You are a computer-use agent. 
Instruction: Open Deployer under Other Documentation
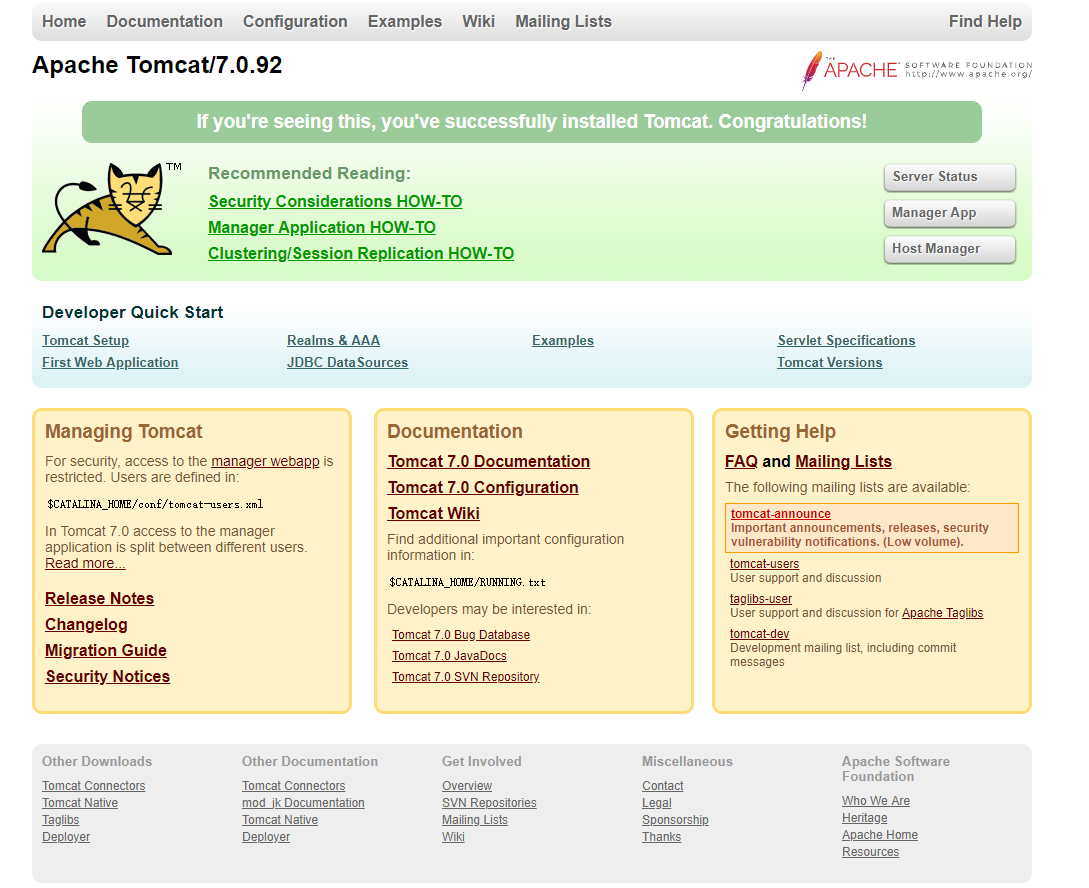(266, 837)
